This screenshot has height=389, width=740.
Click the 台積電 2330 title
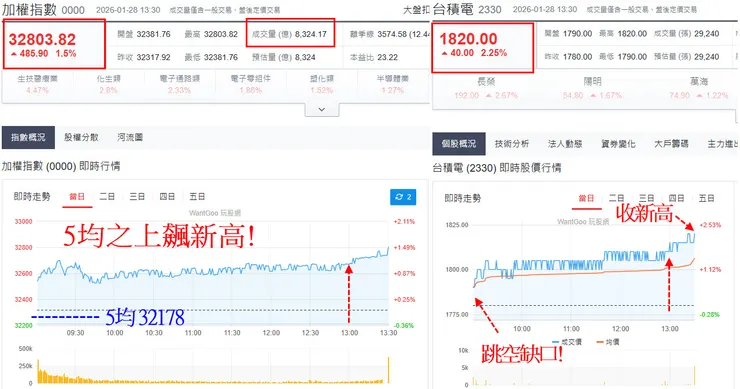467,9
